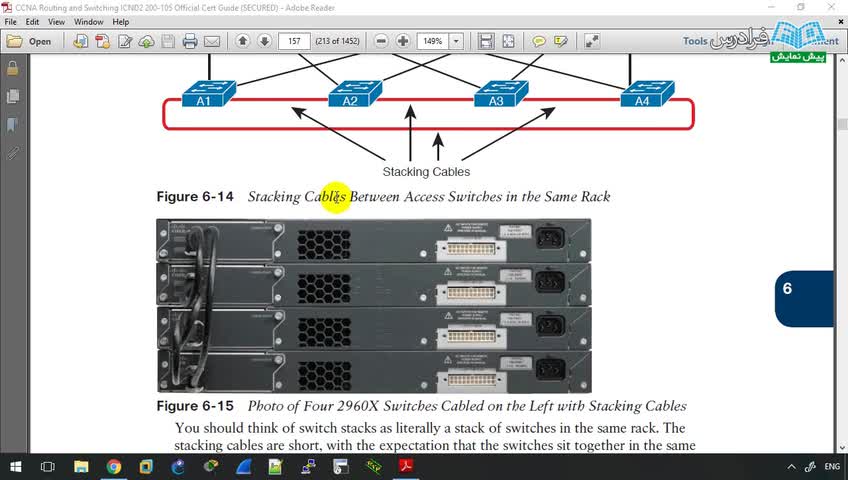Viewport: 848px width, 480px height.
Task: Open the Tools pane
Action: tap(695, 41)
